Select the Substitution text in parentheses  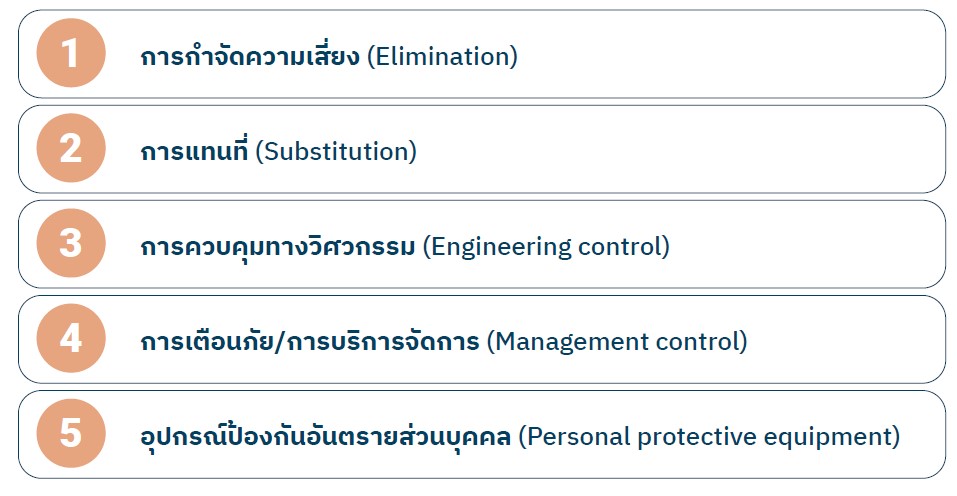[336, 151]
